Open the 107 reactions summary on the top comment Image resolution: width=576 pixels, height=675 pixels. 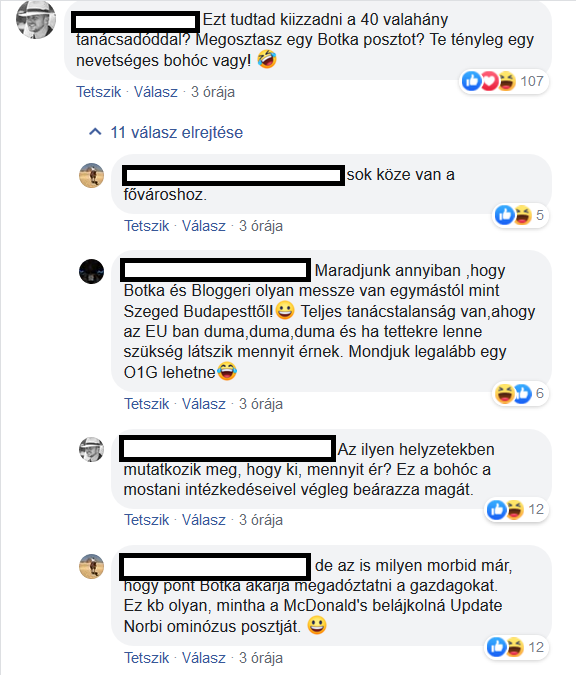click(x=504, y=81)
